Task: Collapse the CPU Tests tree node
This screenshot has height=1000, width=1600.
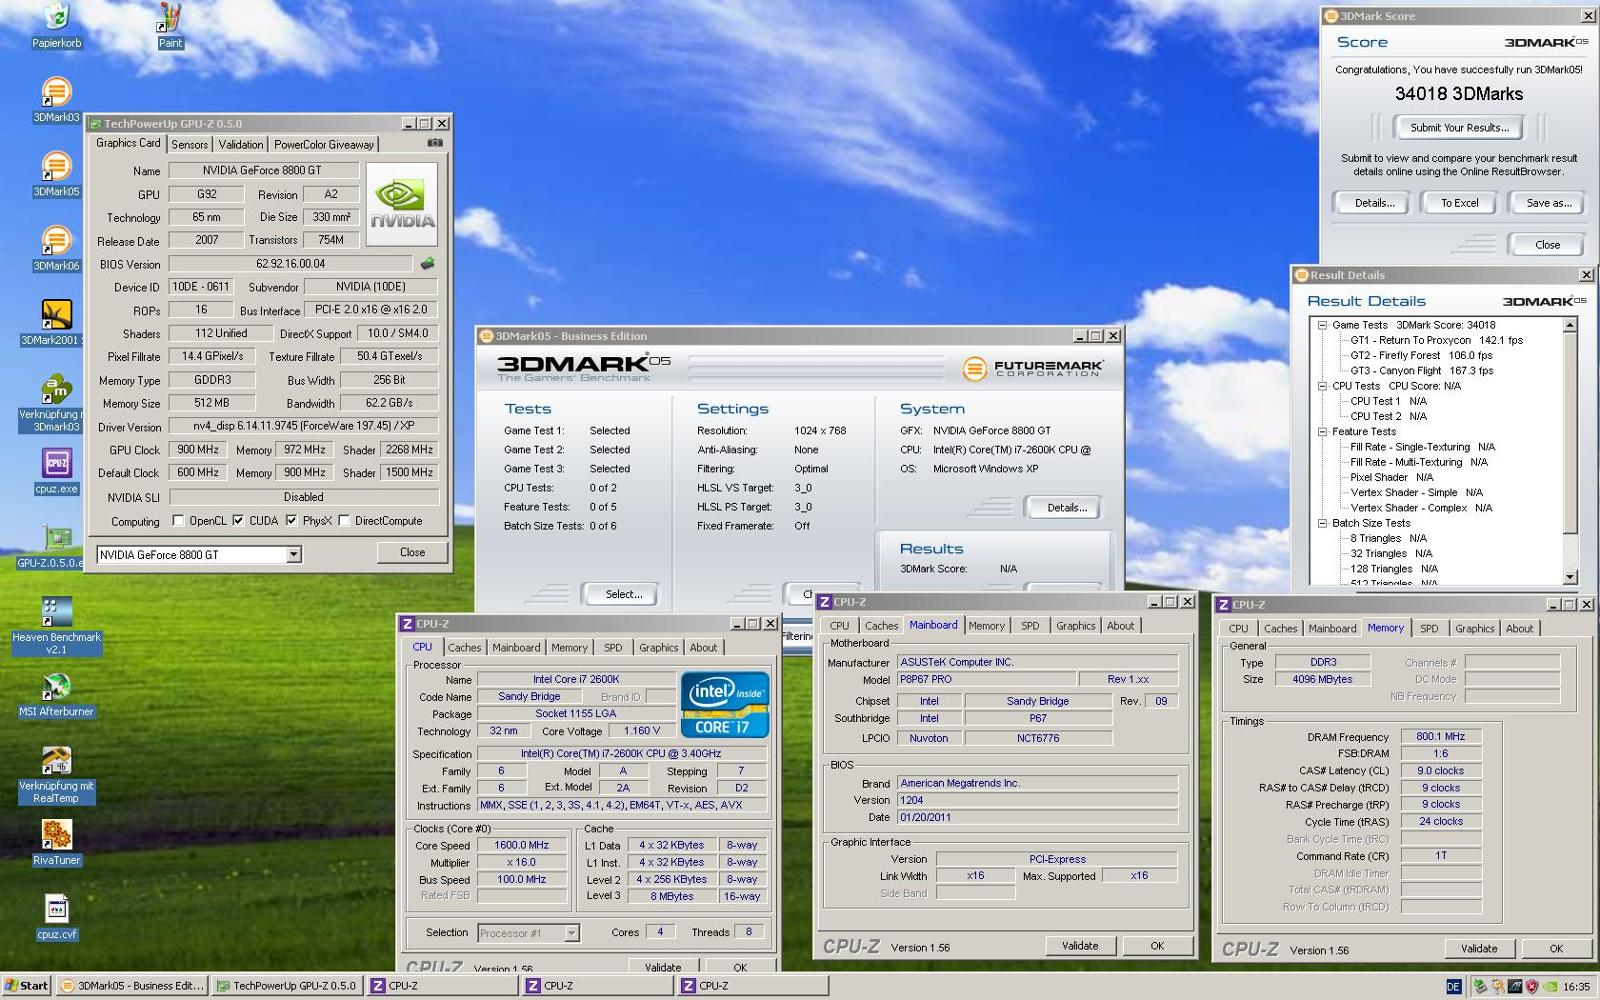Action: 1322,386
